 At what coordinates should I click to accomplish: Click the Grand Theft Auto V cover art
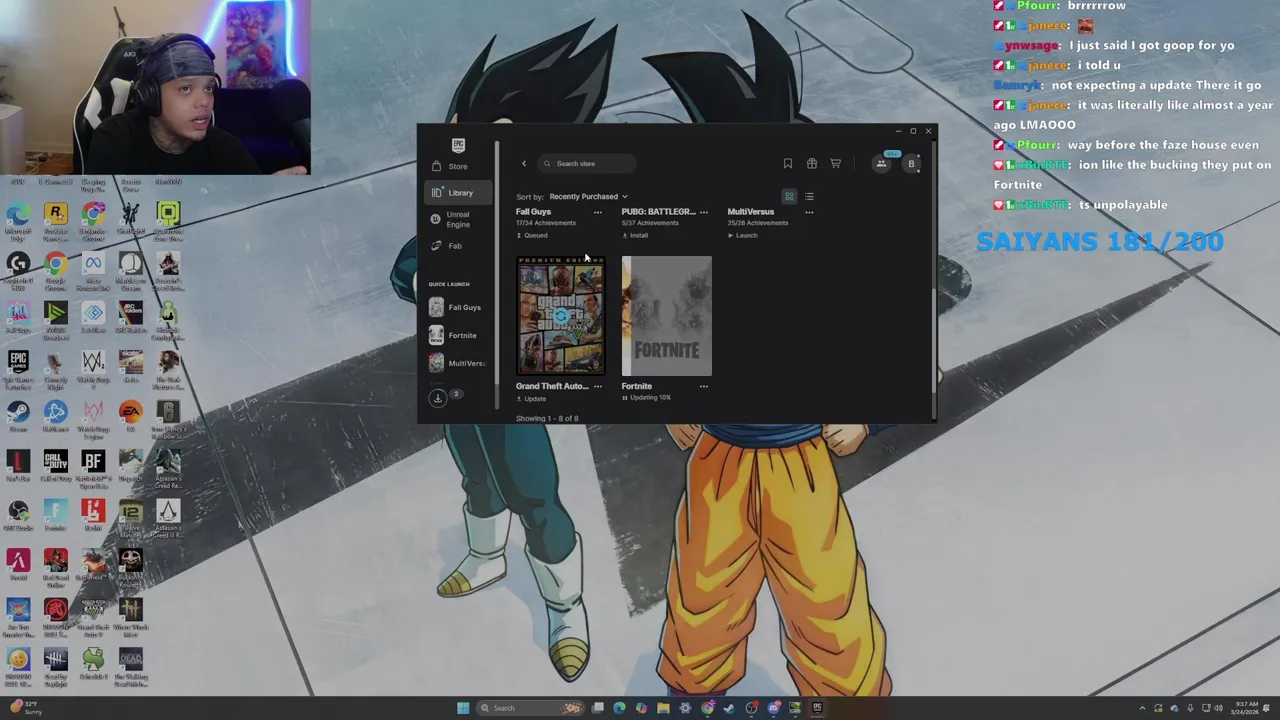560,316
